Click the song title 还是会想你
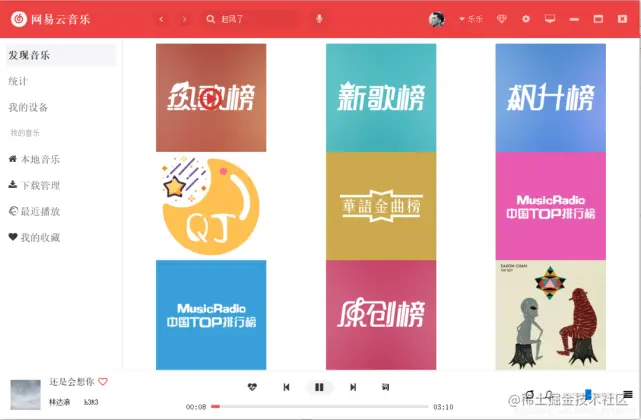The image size is (641, 420). coord(72,382)
